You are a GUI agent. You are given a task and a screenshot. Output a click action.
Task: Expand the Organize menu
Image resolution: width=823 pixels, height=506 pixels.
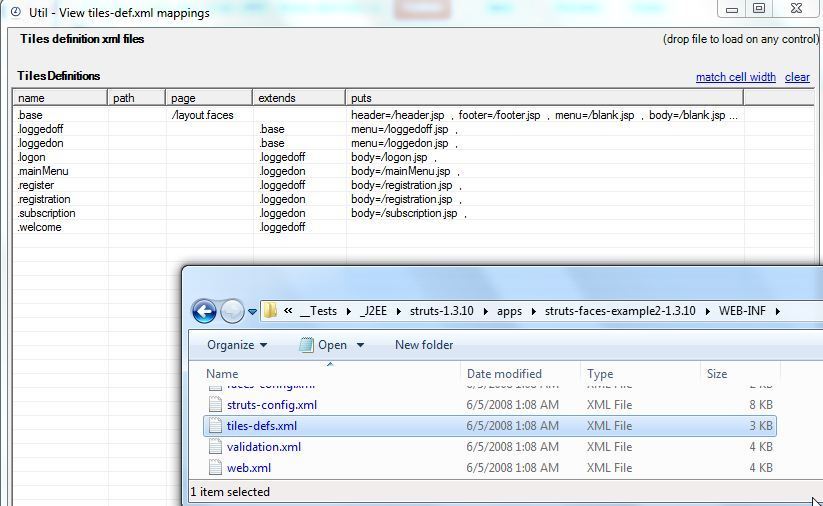point(237,345)
